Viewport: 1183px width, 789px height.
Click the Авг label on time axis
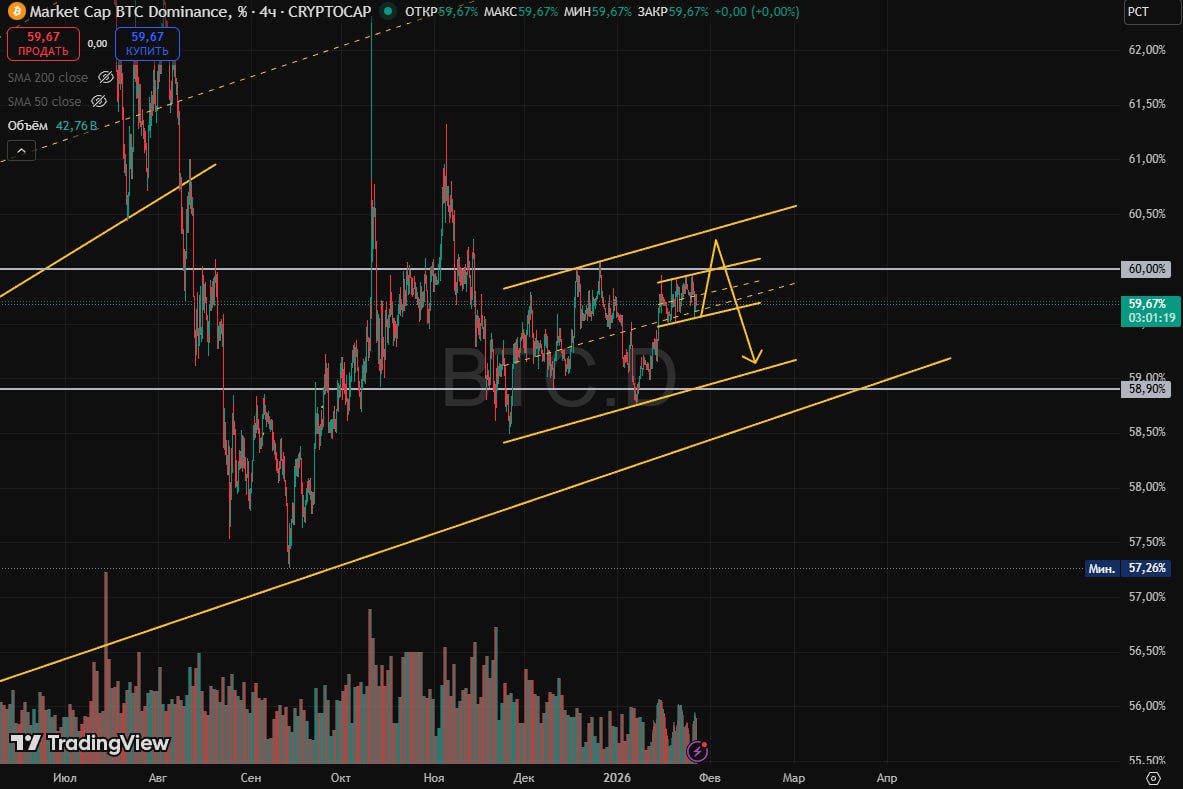(x=158, y=778)
